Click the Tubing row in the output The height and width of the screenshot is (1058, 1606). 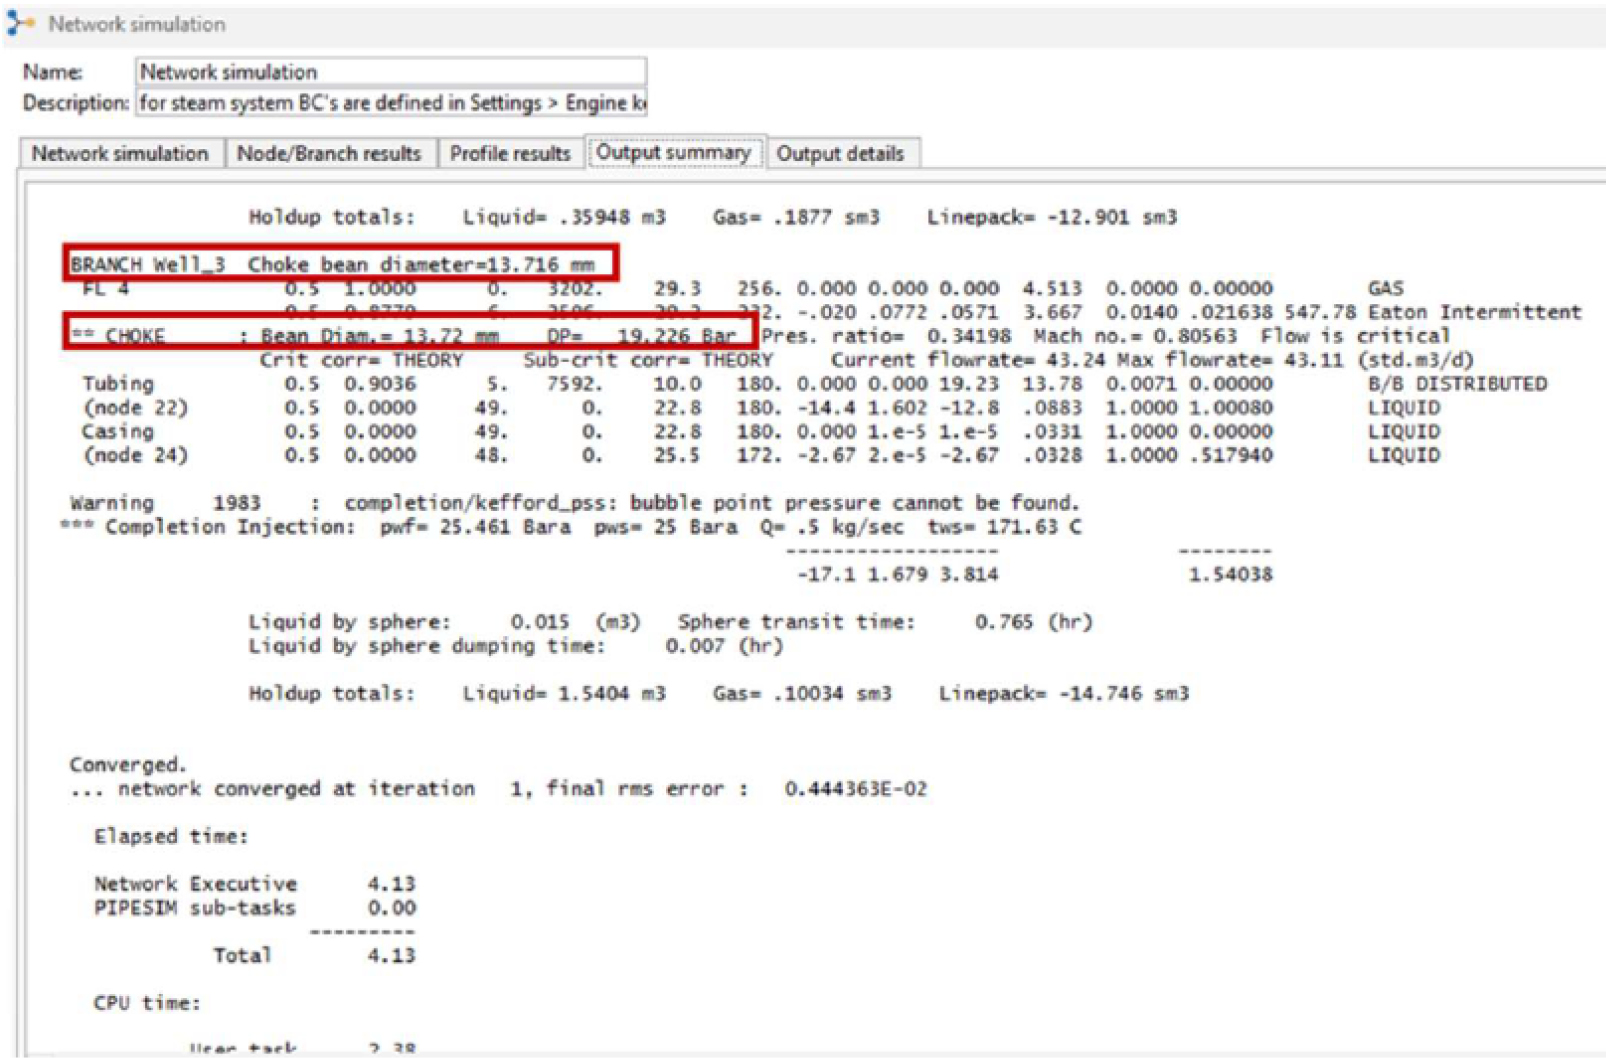pos(118,384)
